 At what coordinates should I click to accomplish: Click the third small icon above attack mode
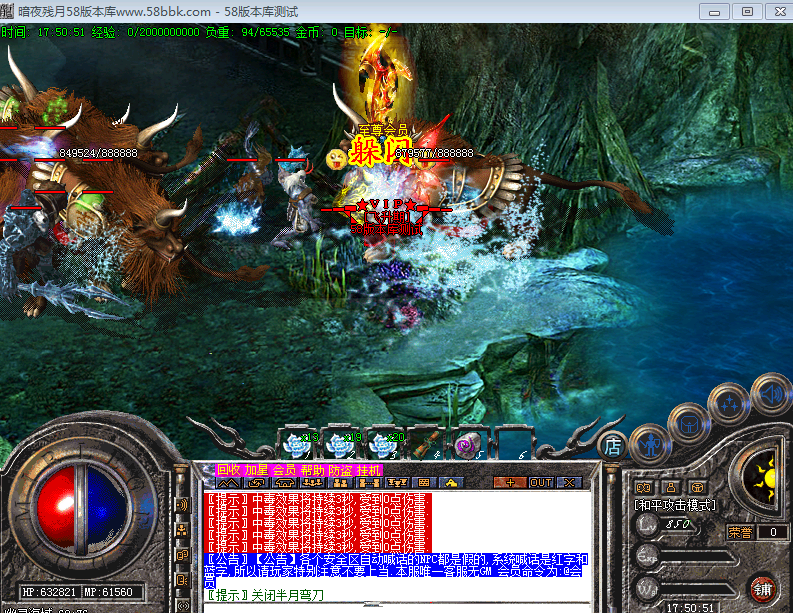(x=697, y=488)
